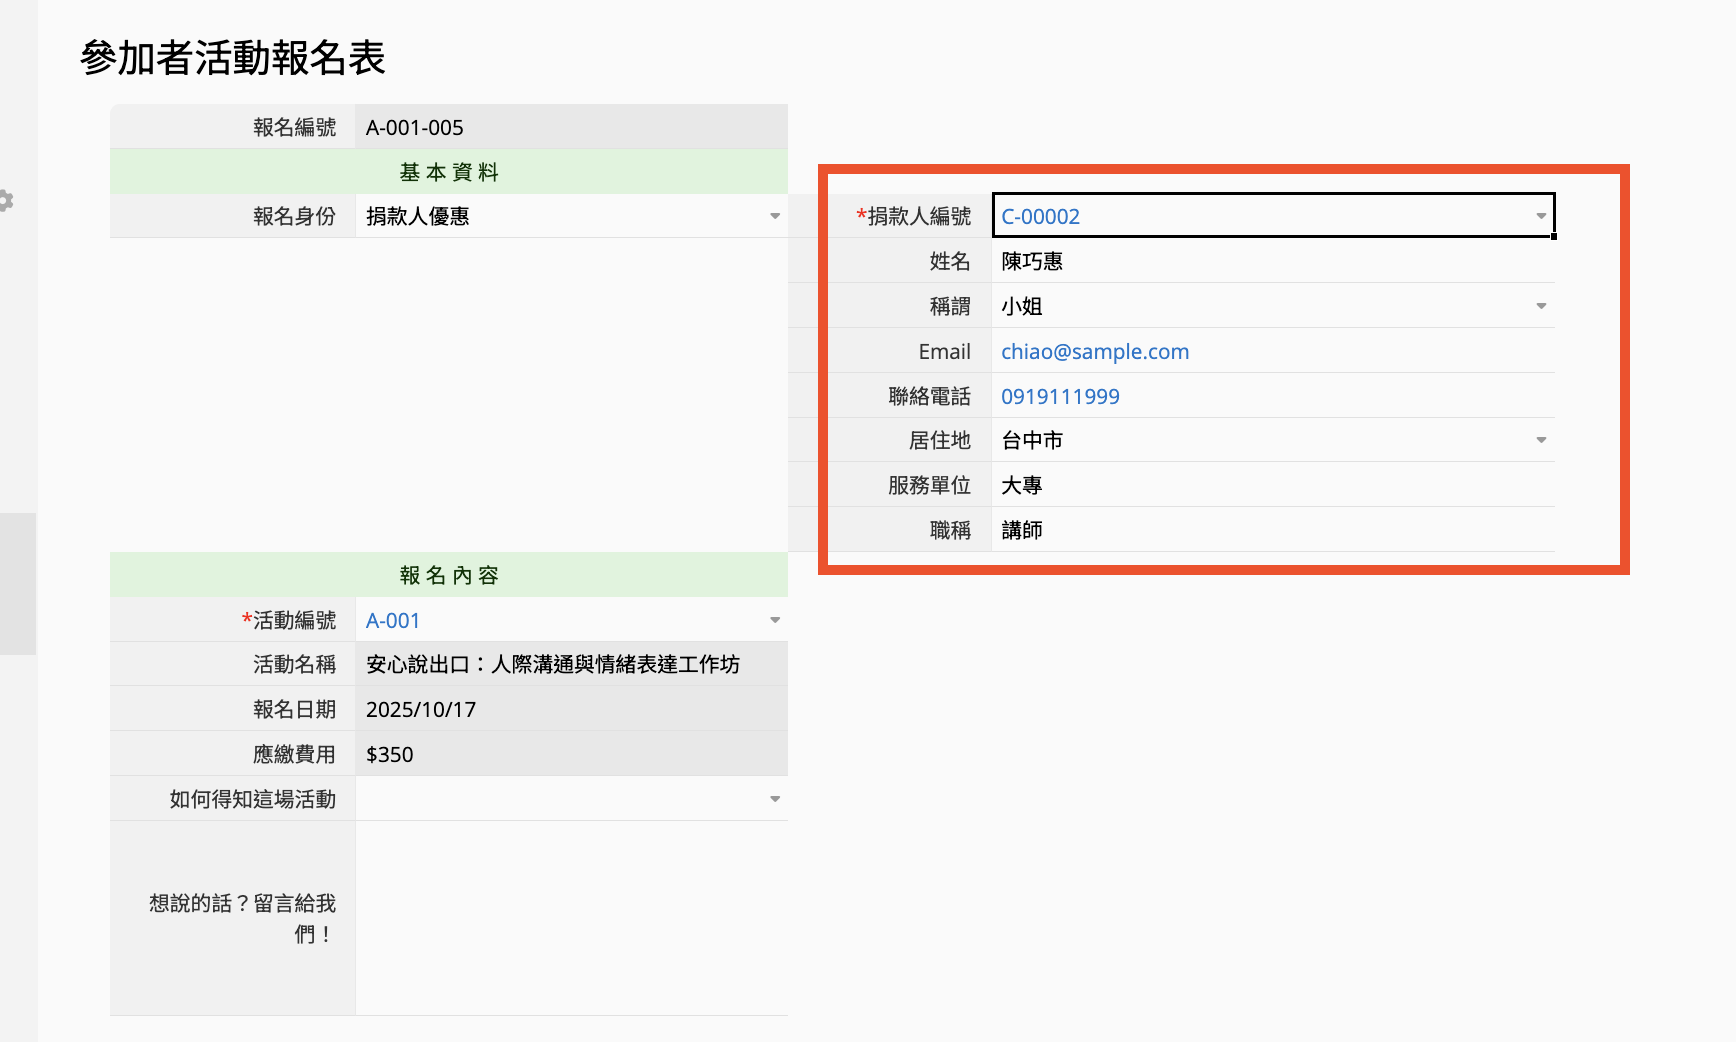
Task: Click the settings gear icon at left edge
Action: tap(6, 201)
